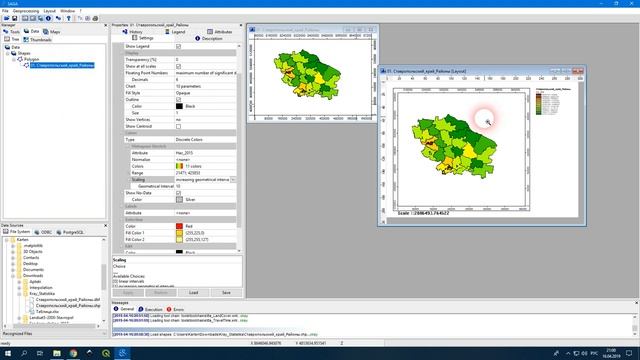Click the Selection Color red swatch
The image size is (640, 360).
179,226
